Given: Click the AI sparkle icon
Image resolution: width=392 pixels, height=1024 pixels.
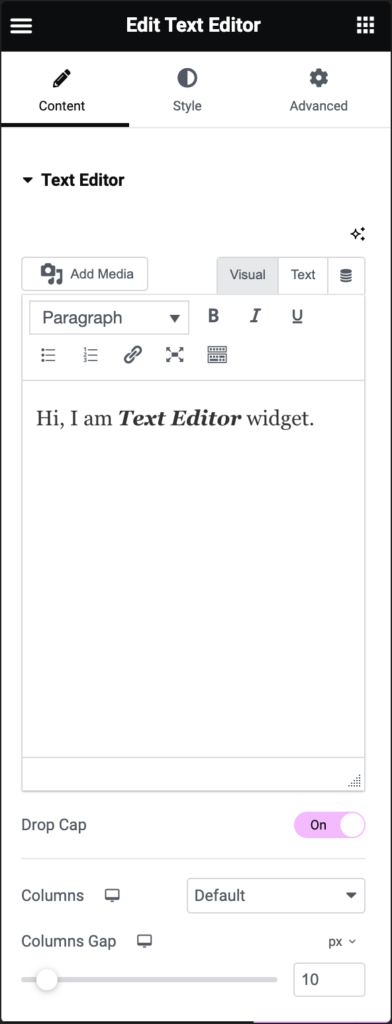Looking at the screenshot, I should coord(357,234).
